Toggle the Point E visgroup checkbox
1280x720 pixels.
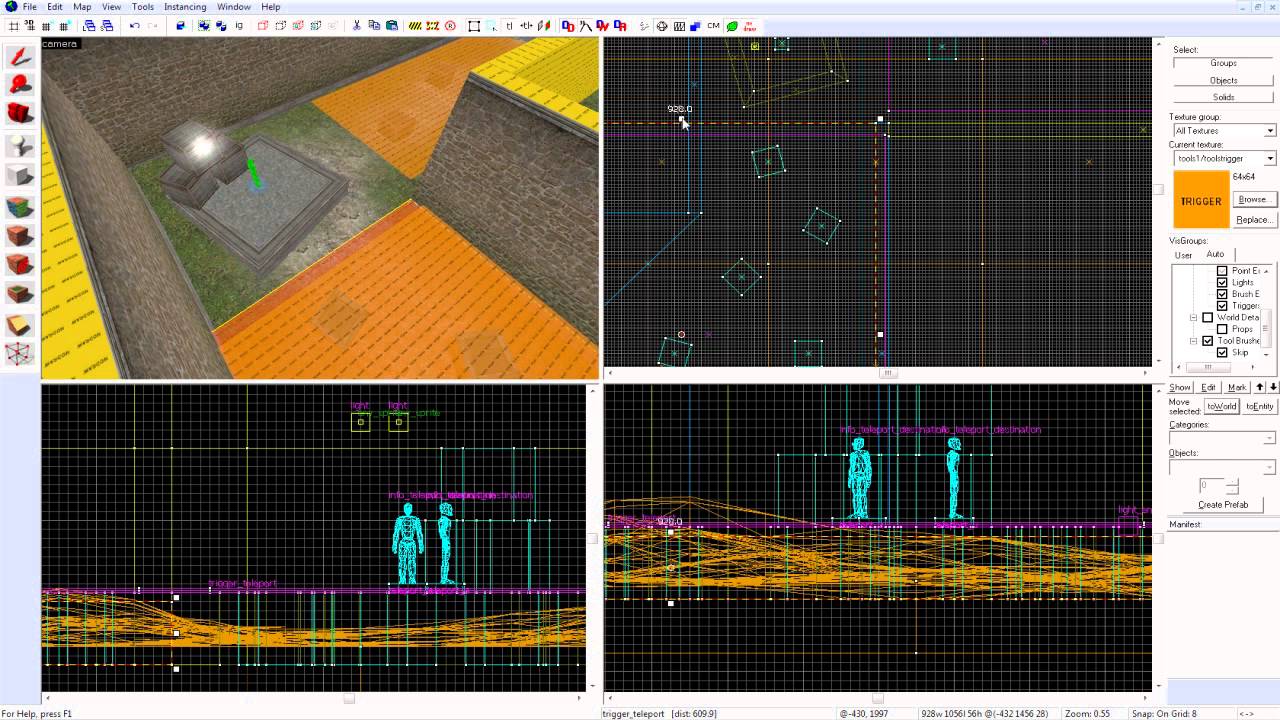tap(1222, 271)
